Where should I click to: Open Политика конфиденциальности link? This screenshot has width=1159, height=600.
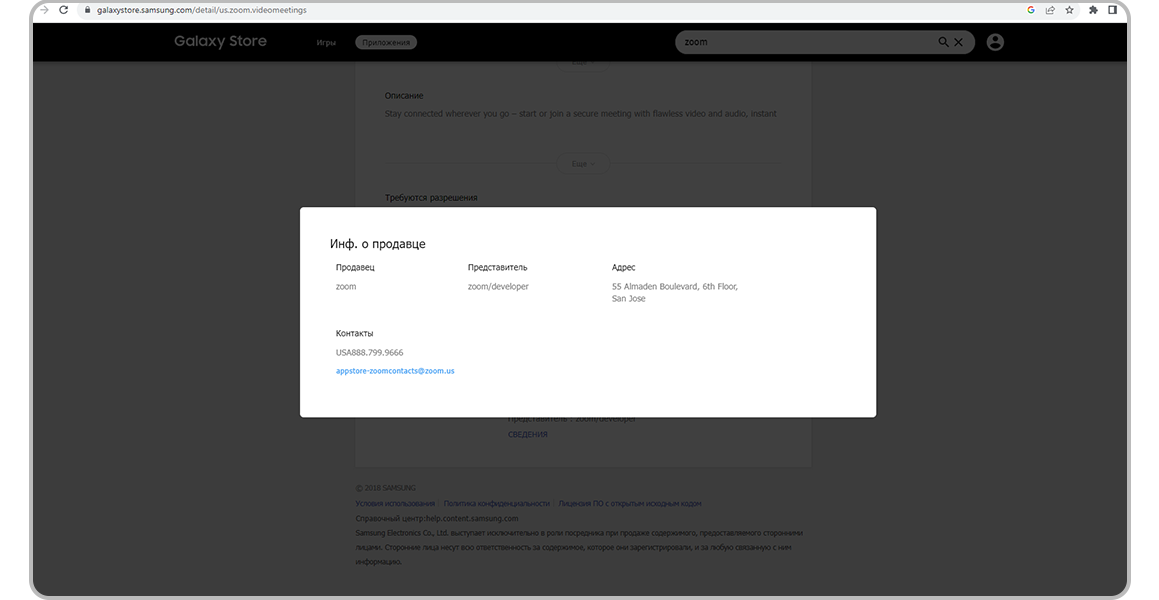(497, 503)
